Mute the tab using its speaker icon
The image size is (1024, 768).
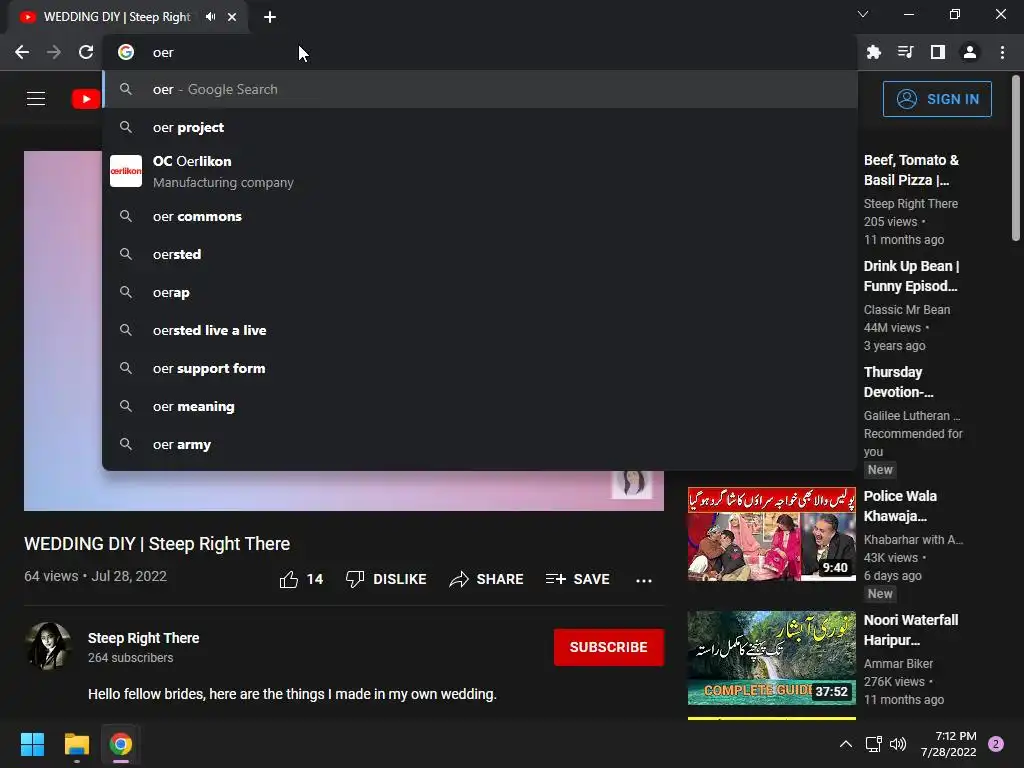point(210,17)
